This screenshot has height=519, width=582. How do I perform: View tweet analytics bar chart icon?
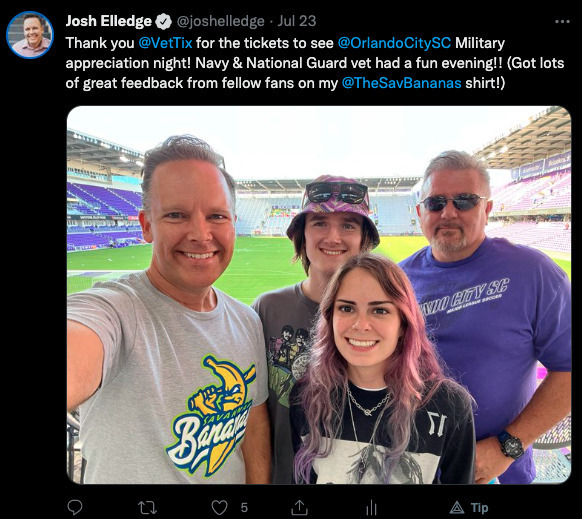tap(371, 507)
